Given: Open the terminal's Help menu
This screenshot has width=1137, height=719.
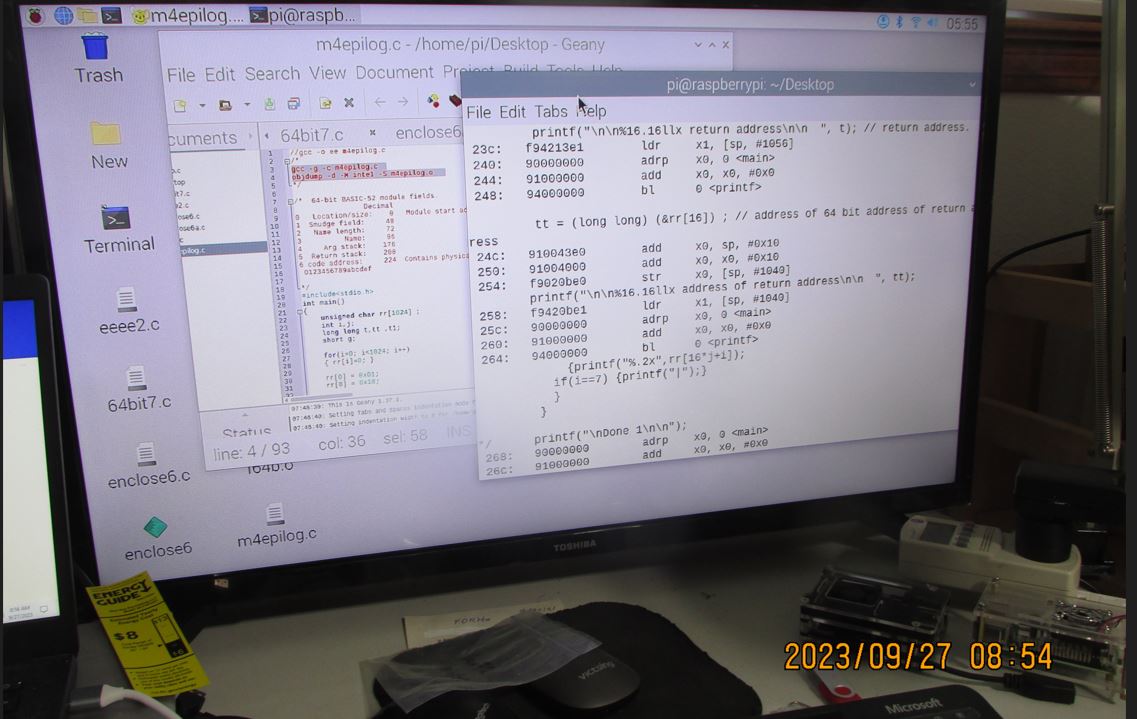Looking at the screenshot, I should tap(592, 111).
